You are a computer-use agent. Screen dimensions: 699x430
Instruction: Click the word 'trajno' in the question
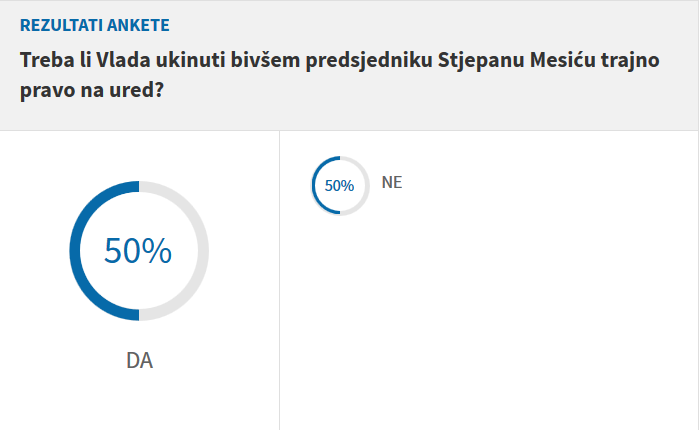point(629,59)
